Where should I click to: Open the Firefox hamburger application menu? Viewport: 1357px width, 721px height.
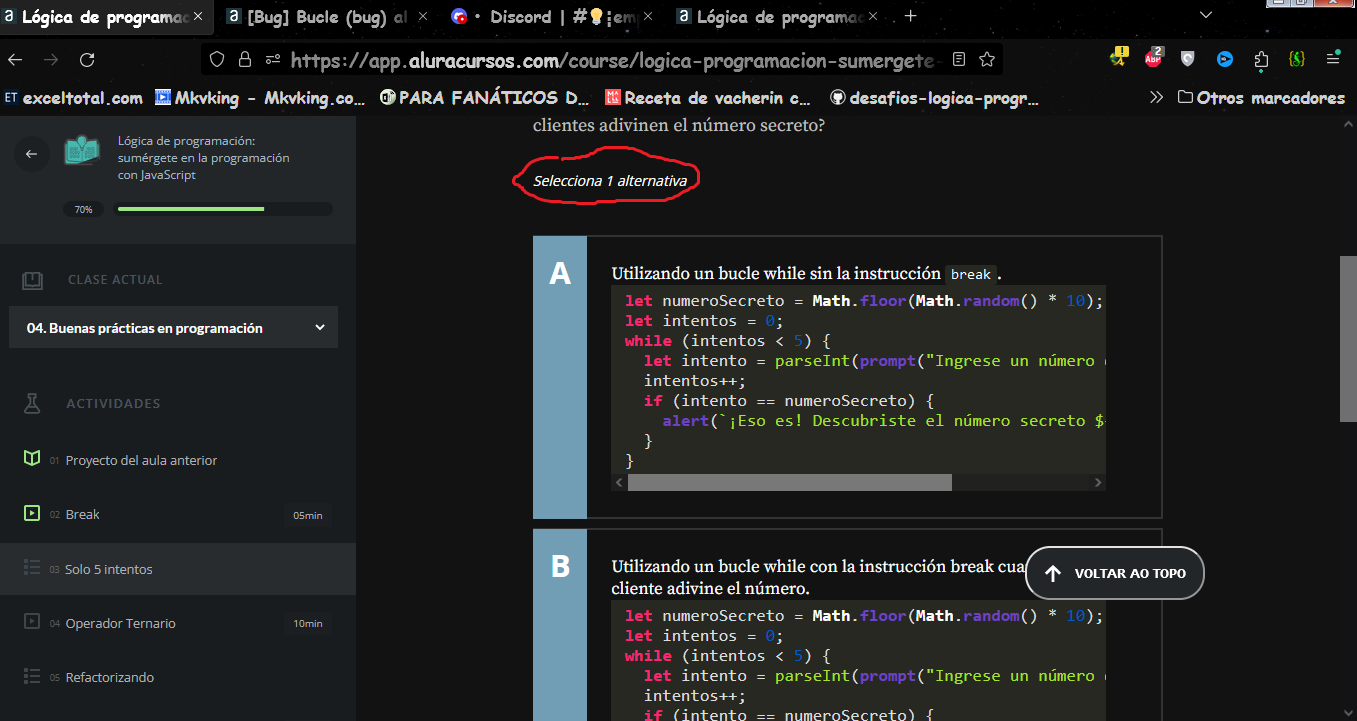1333,59
